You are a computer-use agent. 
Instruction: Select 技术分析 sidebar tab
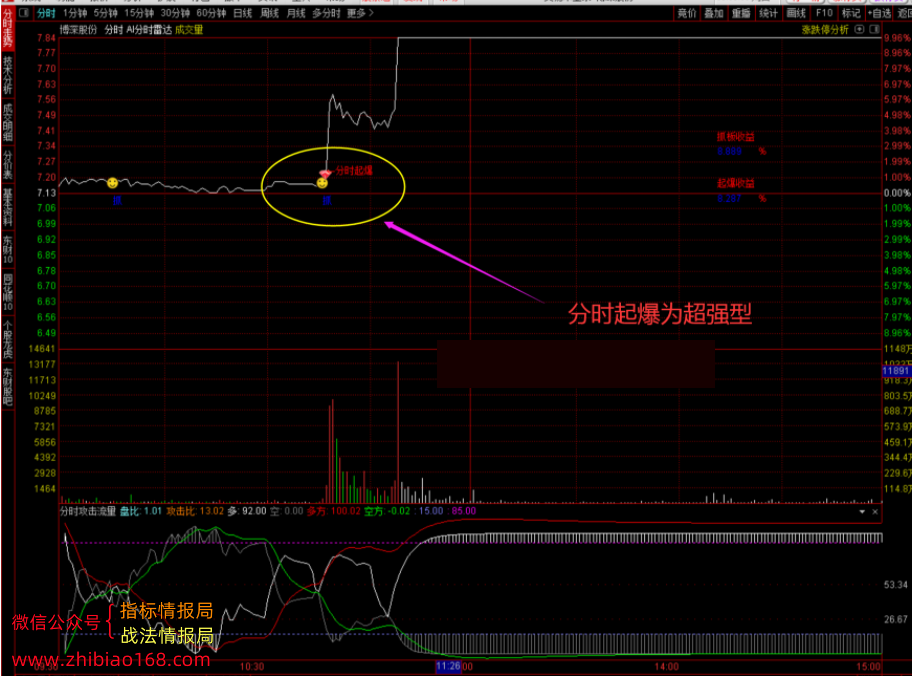coord(8,74)
